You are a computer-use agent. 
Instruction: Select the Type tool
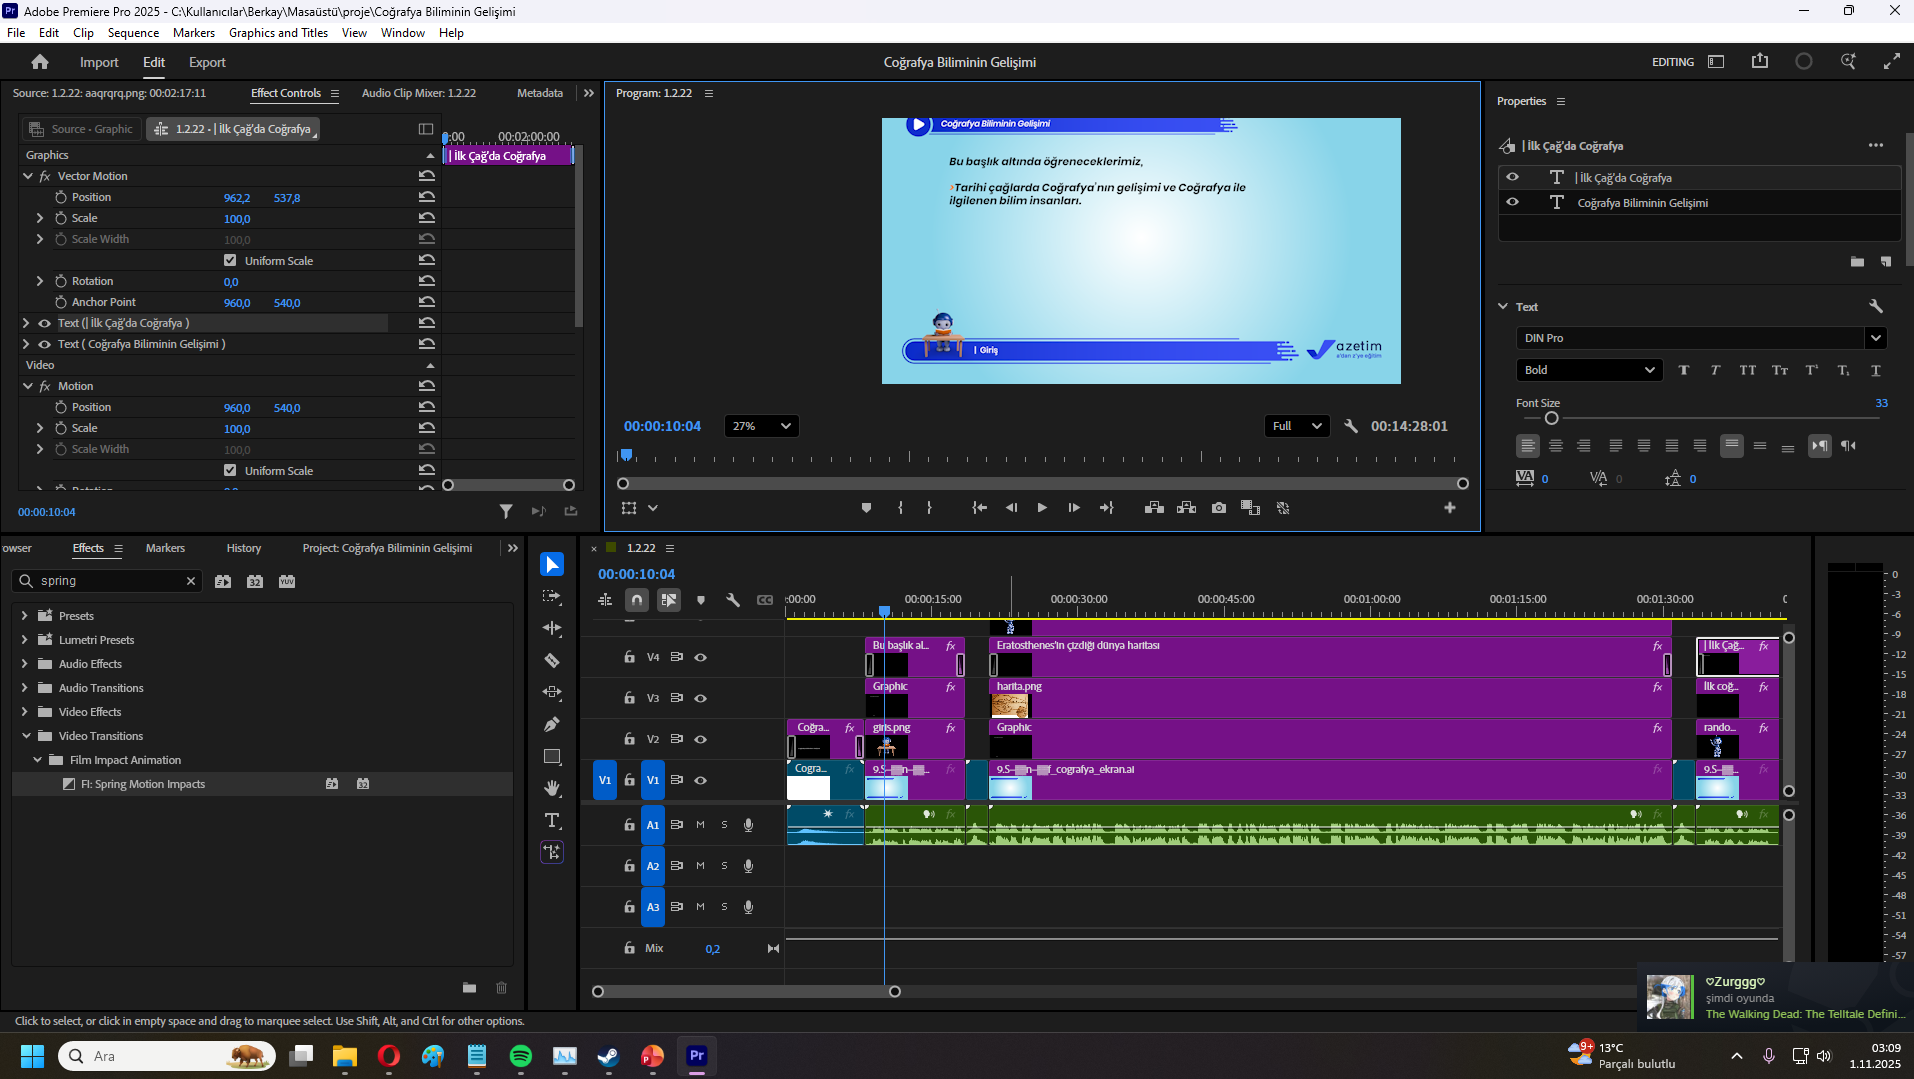(552, 820)
